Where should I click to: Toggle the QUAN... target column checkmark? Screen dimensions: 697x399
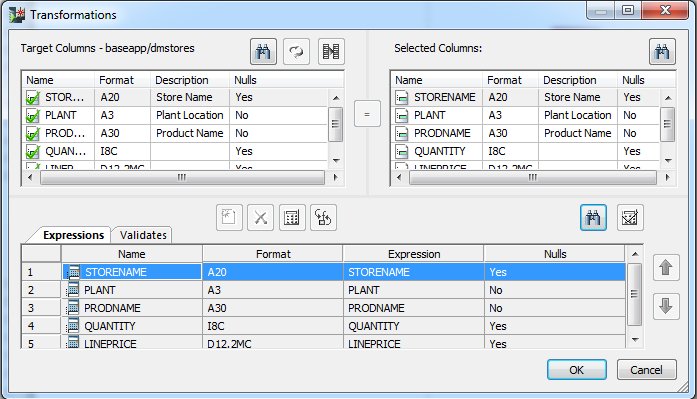click(32, 152)
